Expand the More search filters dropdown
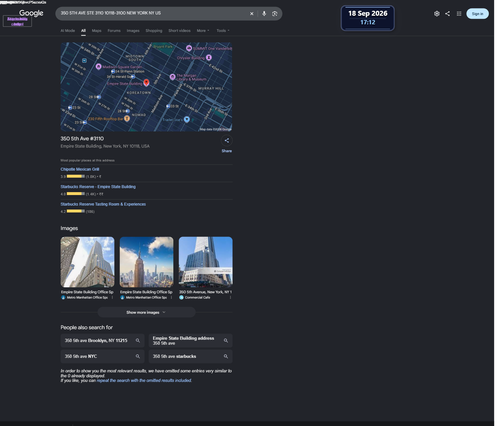The image size is (500, 426). [x=203, y=30]
